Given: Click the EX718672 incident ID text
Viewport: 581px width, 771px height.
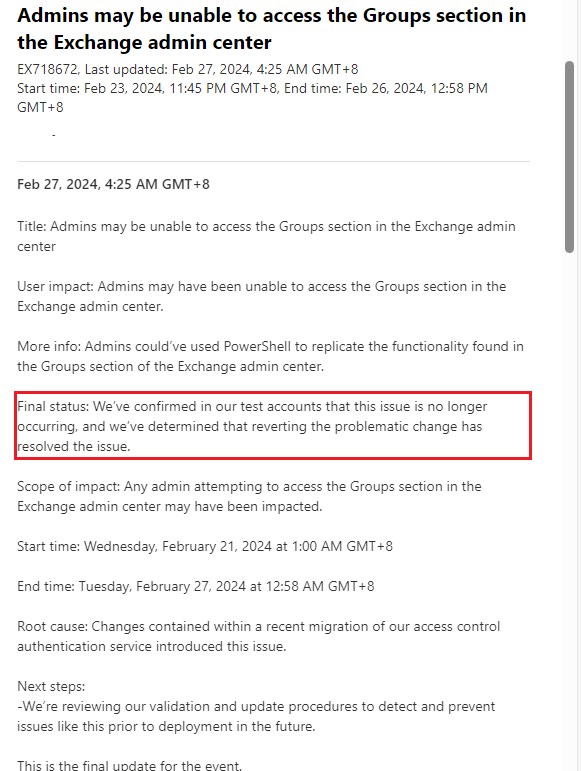Looking at the screenshot, I should click(47, 69).
